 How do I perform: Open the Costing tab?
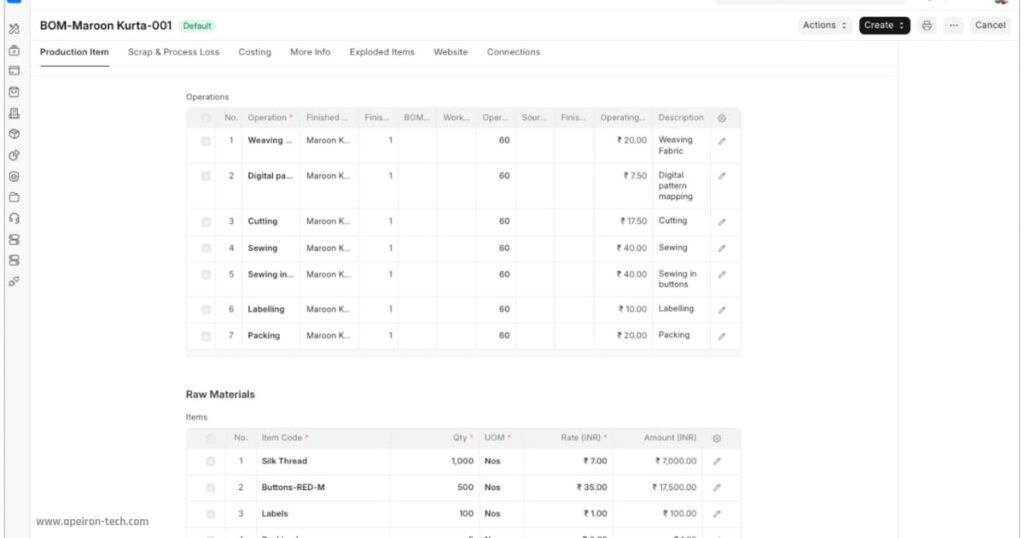pyautogui.click(x=254, y=52)
